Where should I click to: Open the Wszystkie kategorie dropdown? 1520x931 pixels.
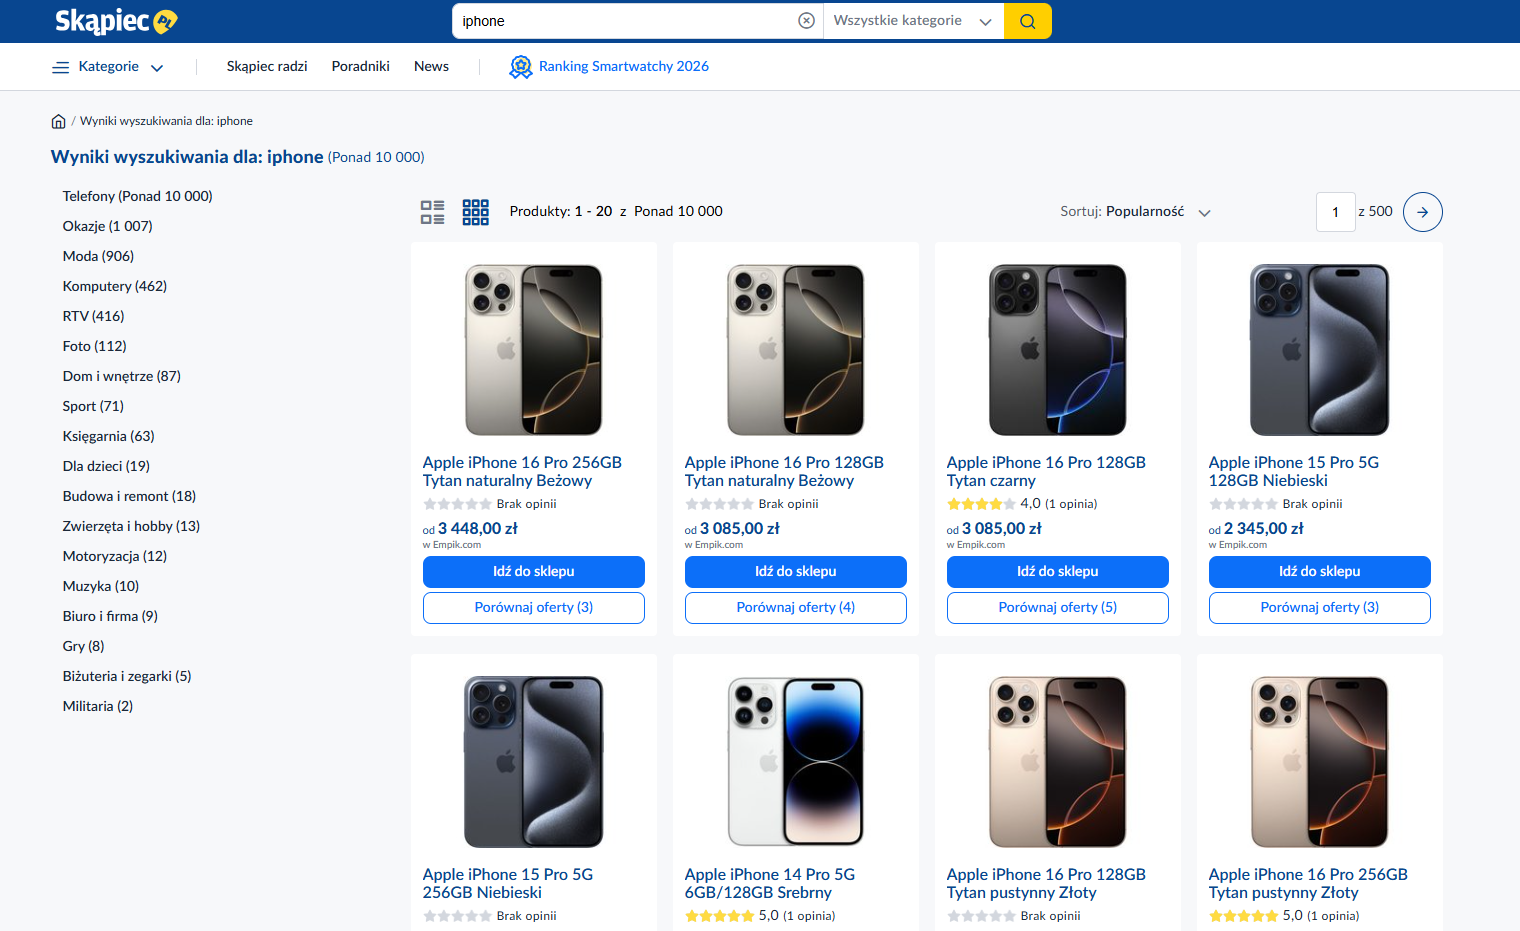click(913, 21)
